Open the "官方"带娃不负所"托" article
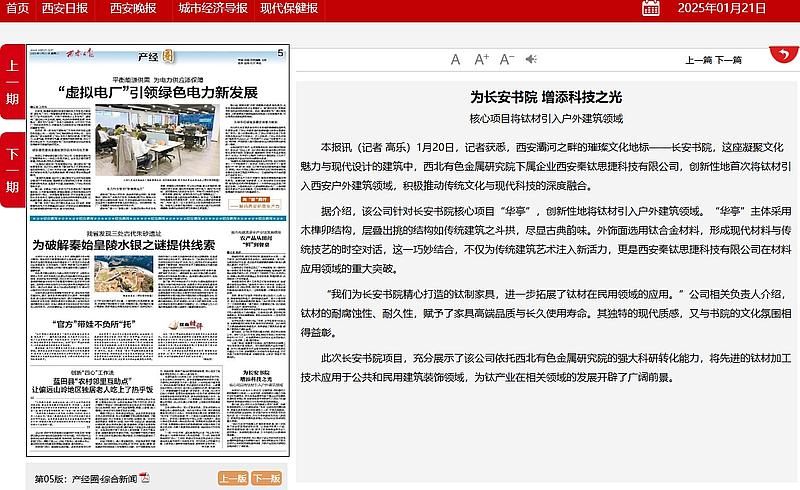800x490 pixels. (x=94, y=324)
